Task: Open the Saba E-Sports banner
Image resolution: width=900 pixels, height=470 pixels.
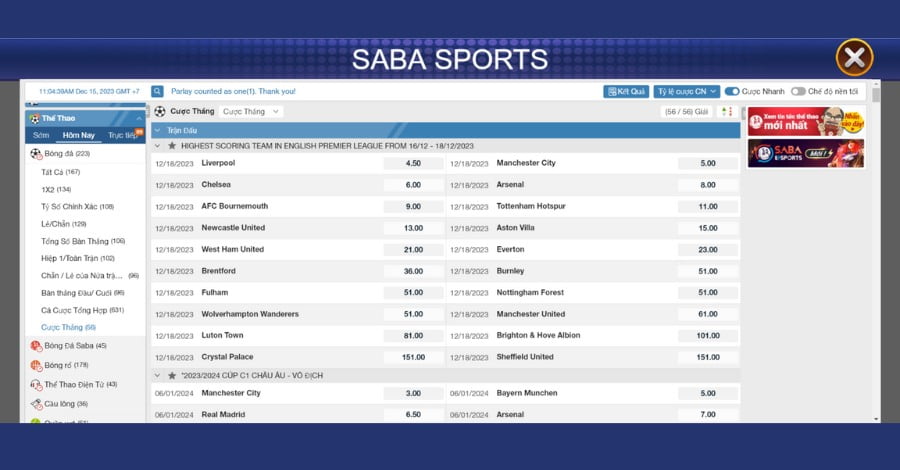Action: [x=806, y=153]
